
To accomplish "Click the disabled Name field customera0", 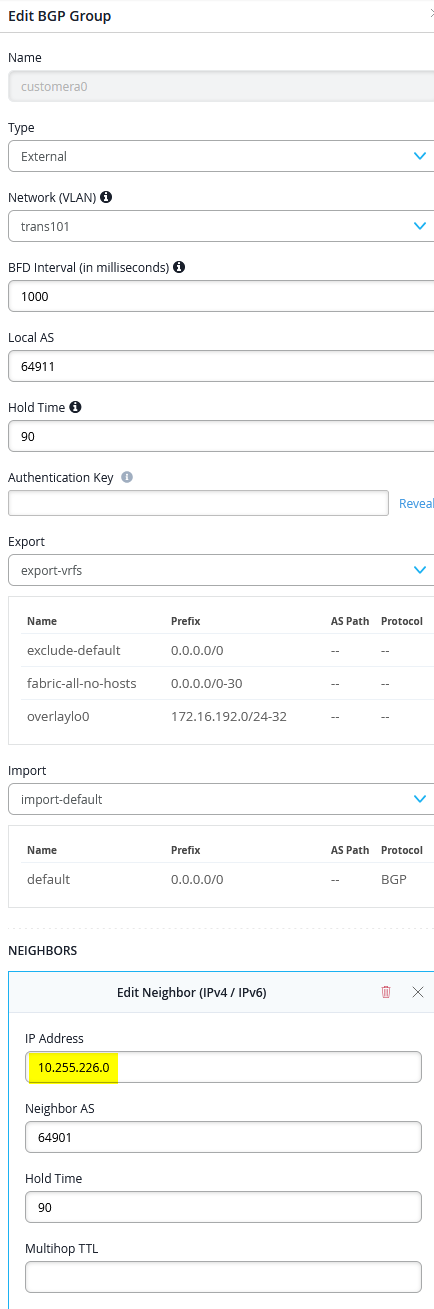I will 221,86.
